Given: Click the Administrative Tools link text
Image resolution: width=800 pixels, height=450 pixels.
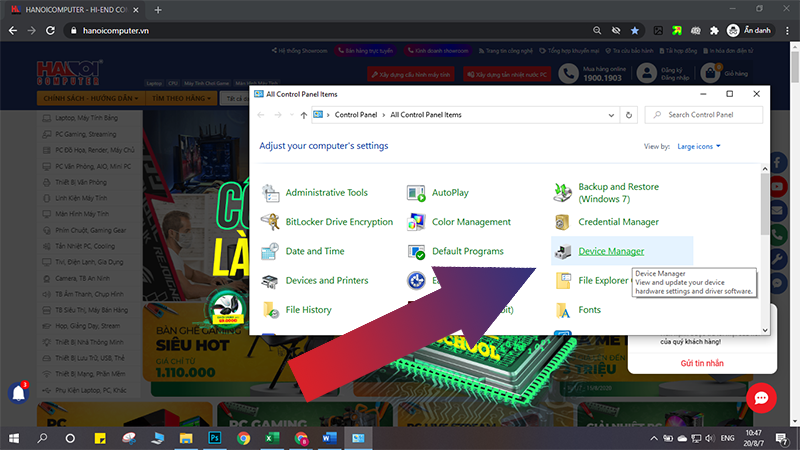Looking at the screenshot, I should (x=327, y=193).
